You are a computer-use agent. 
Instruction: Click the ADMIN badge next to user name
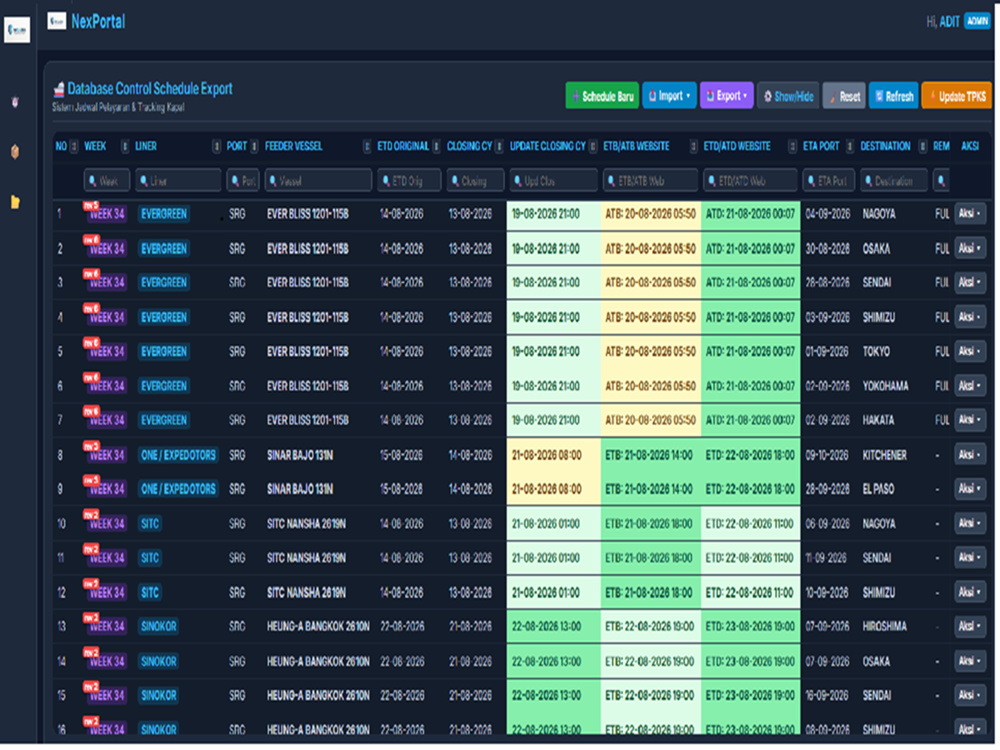click(x=977, y=21)
